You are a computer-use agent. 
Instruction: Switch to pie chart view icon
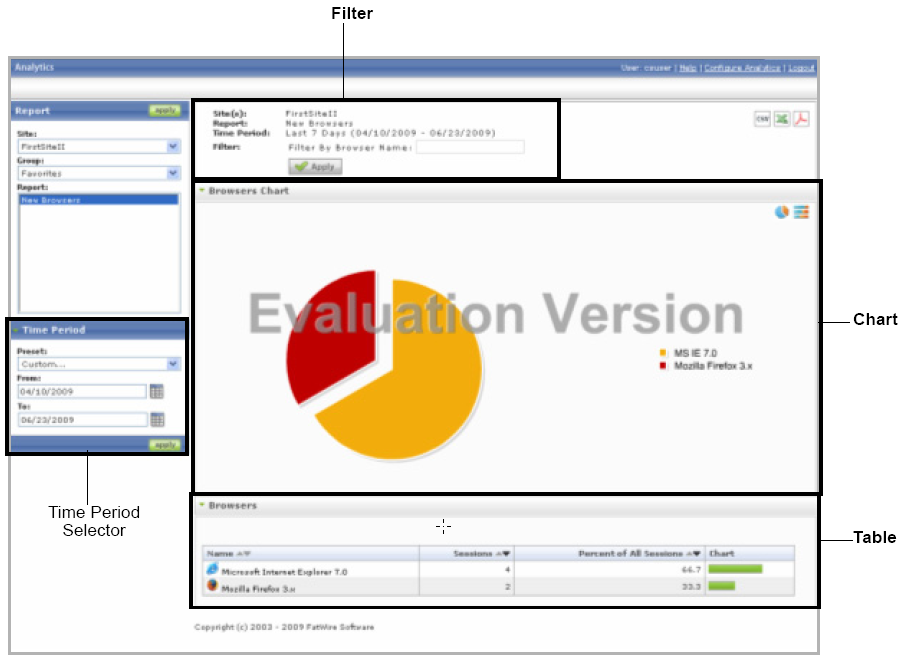[x=781, y=212]
